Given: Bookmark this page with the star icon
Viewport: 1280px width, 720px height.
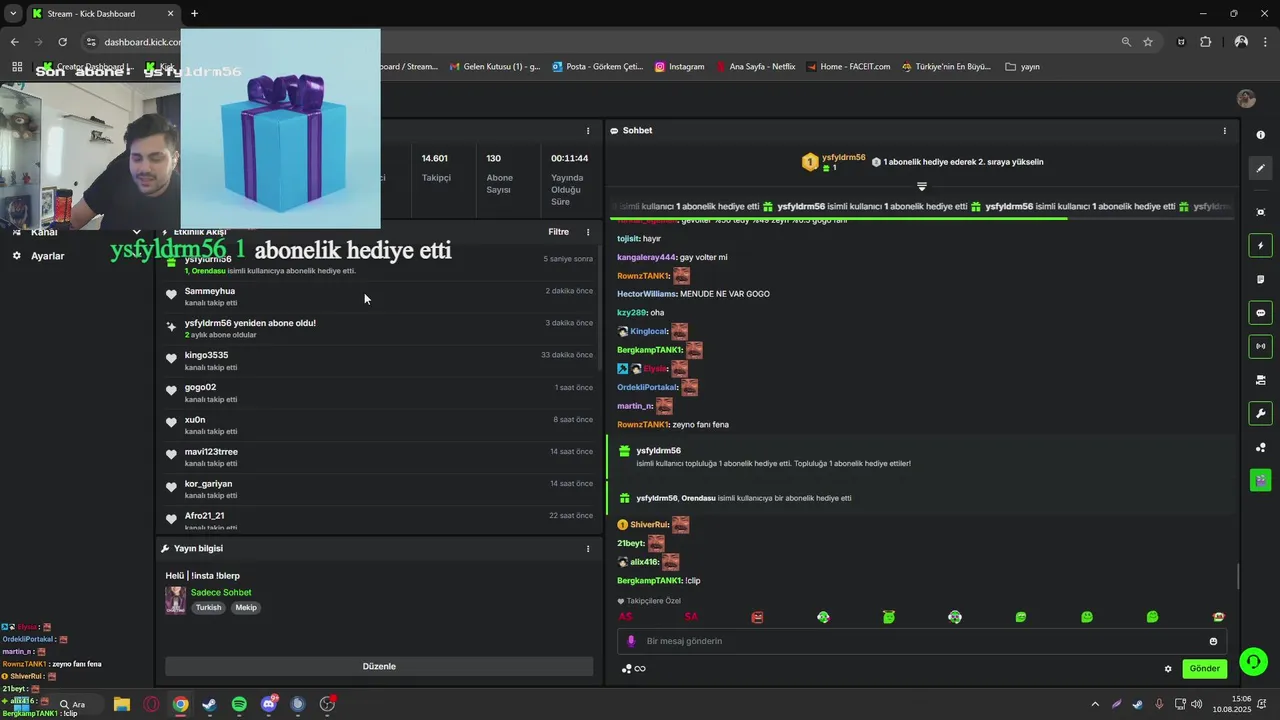Looking at the screenshot, I should [x=1148, y=42].
